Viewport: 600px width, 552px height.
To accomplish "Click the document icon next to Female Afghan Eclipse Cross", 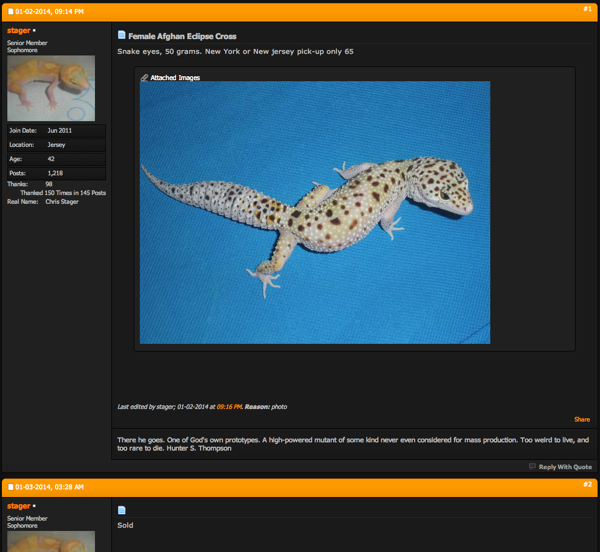I will 122,35.
